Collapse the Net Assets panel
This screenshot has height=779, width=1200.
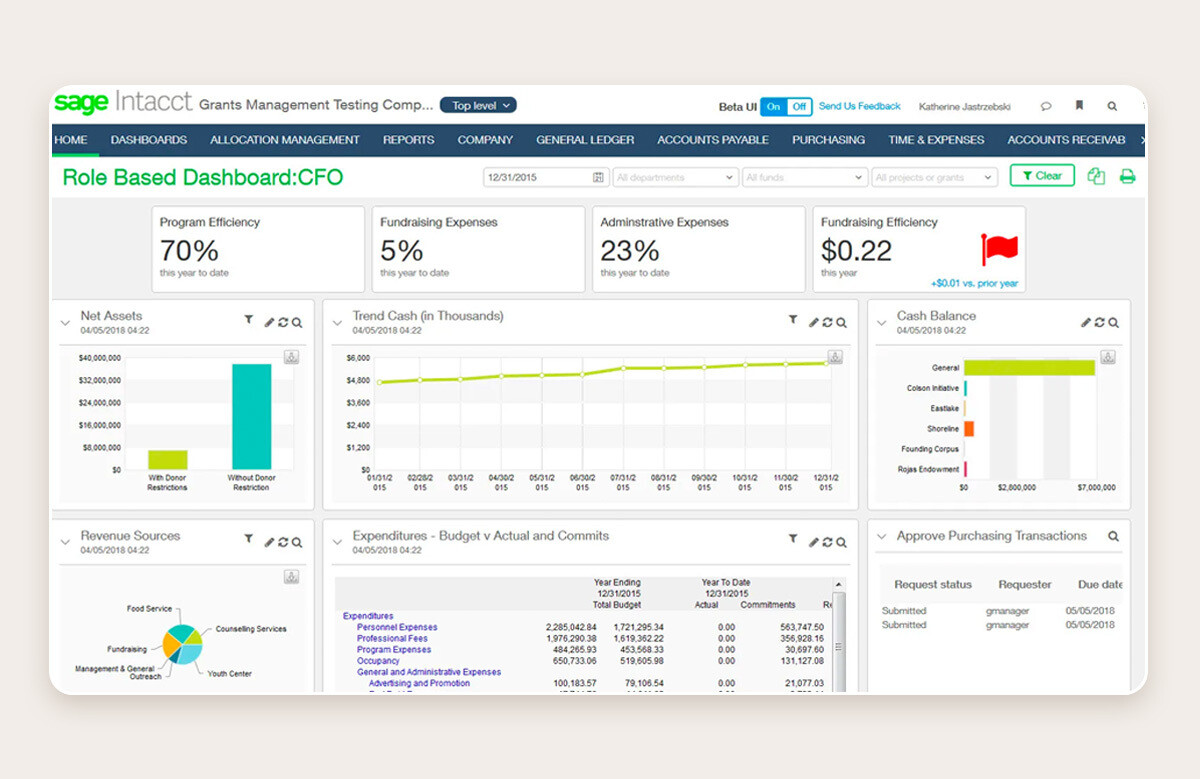(x=66, y=323)
